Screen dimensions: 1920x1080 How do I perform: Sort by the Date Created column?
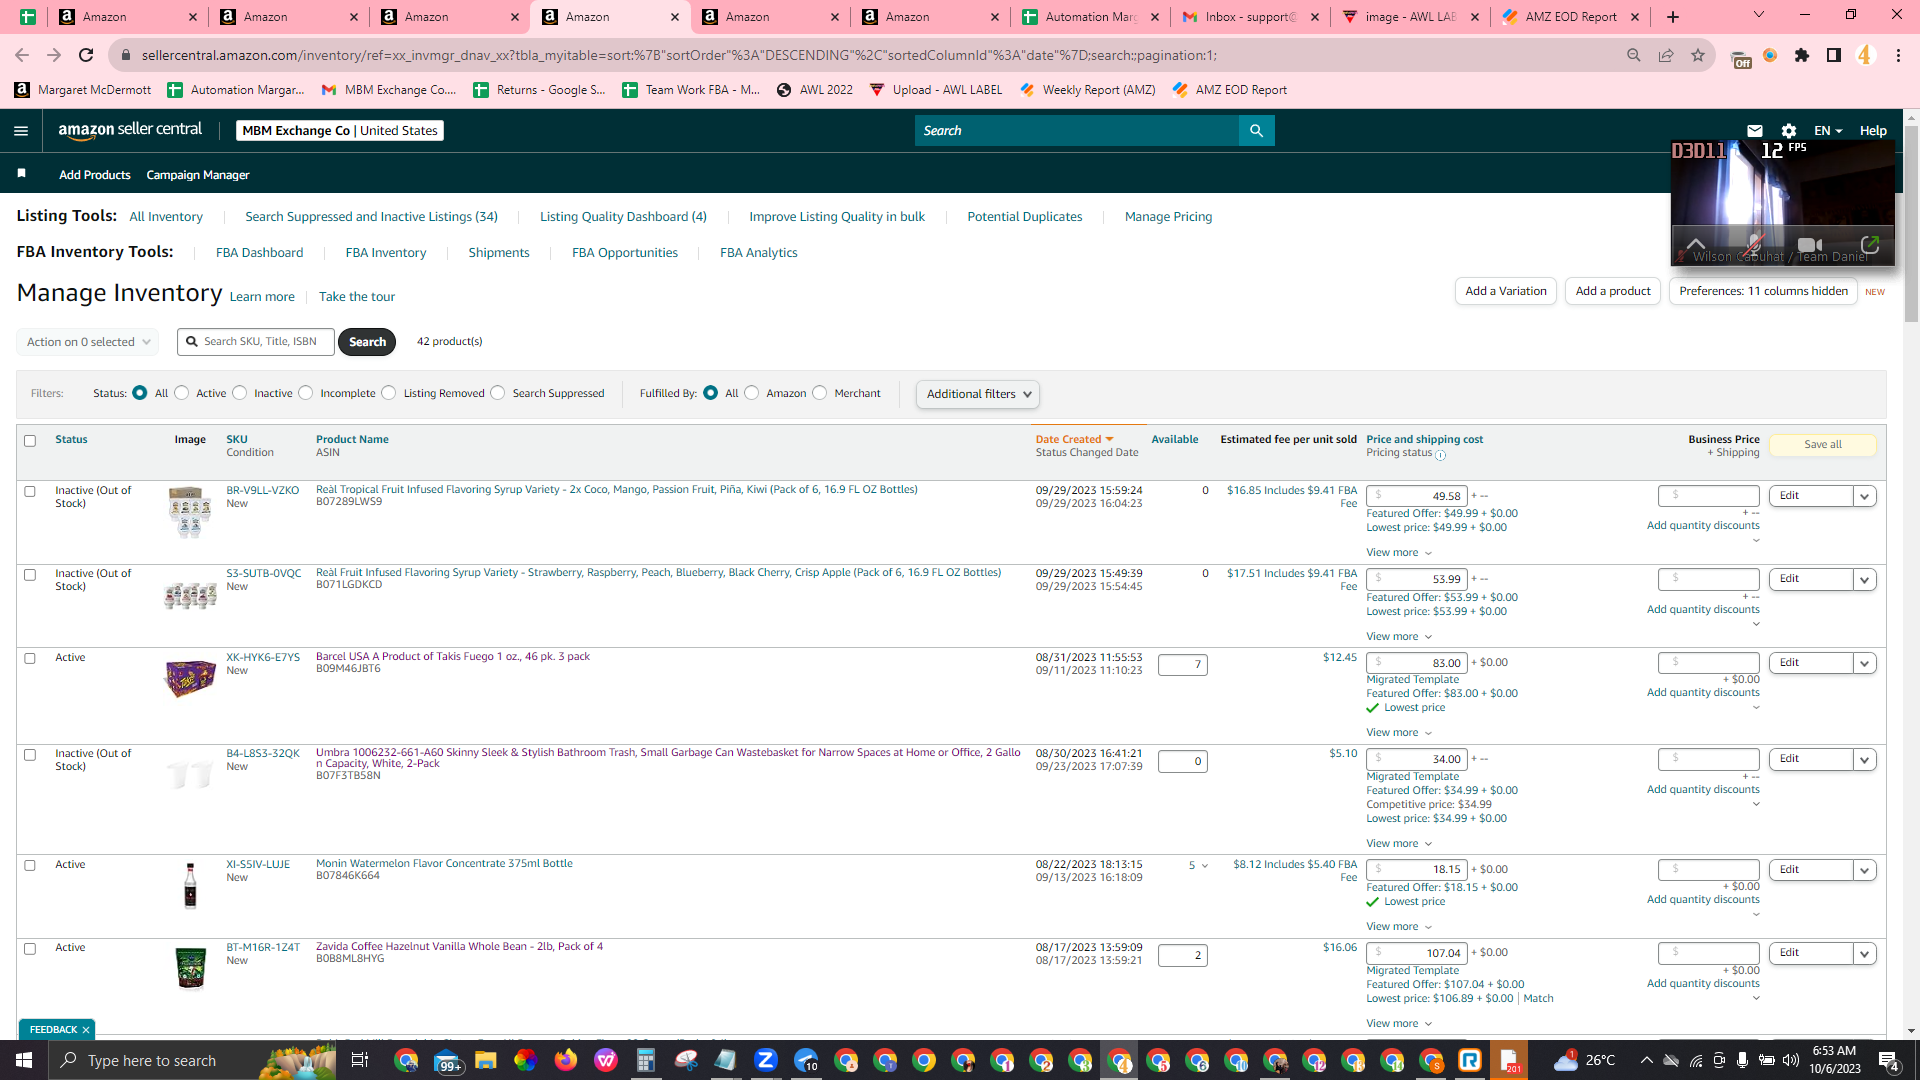[x=1074, y=440]
